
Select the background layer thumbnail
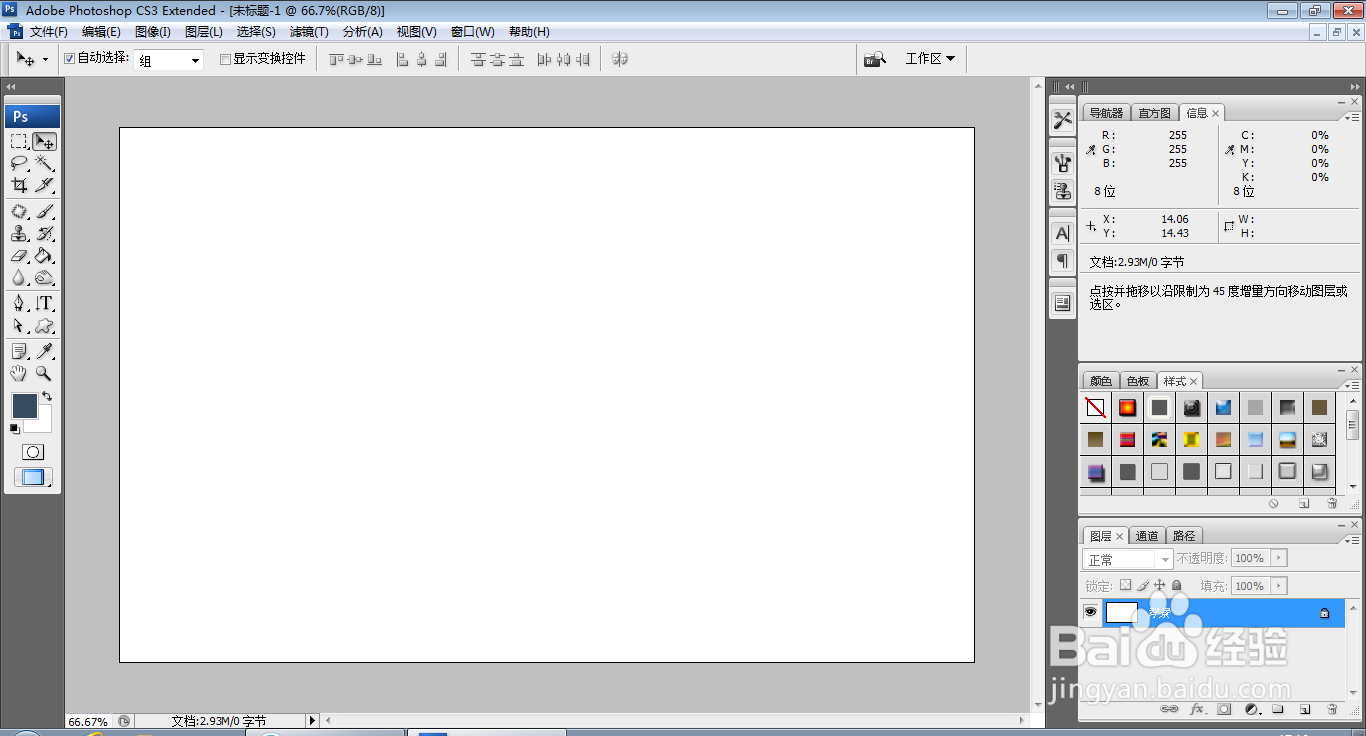coord(1121,612)
